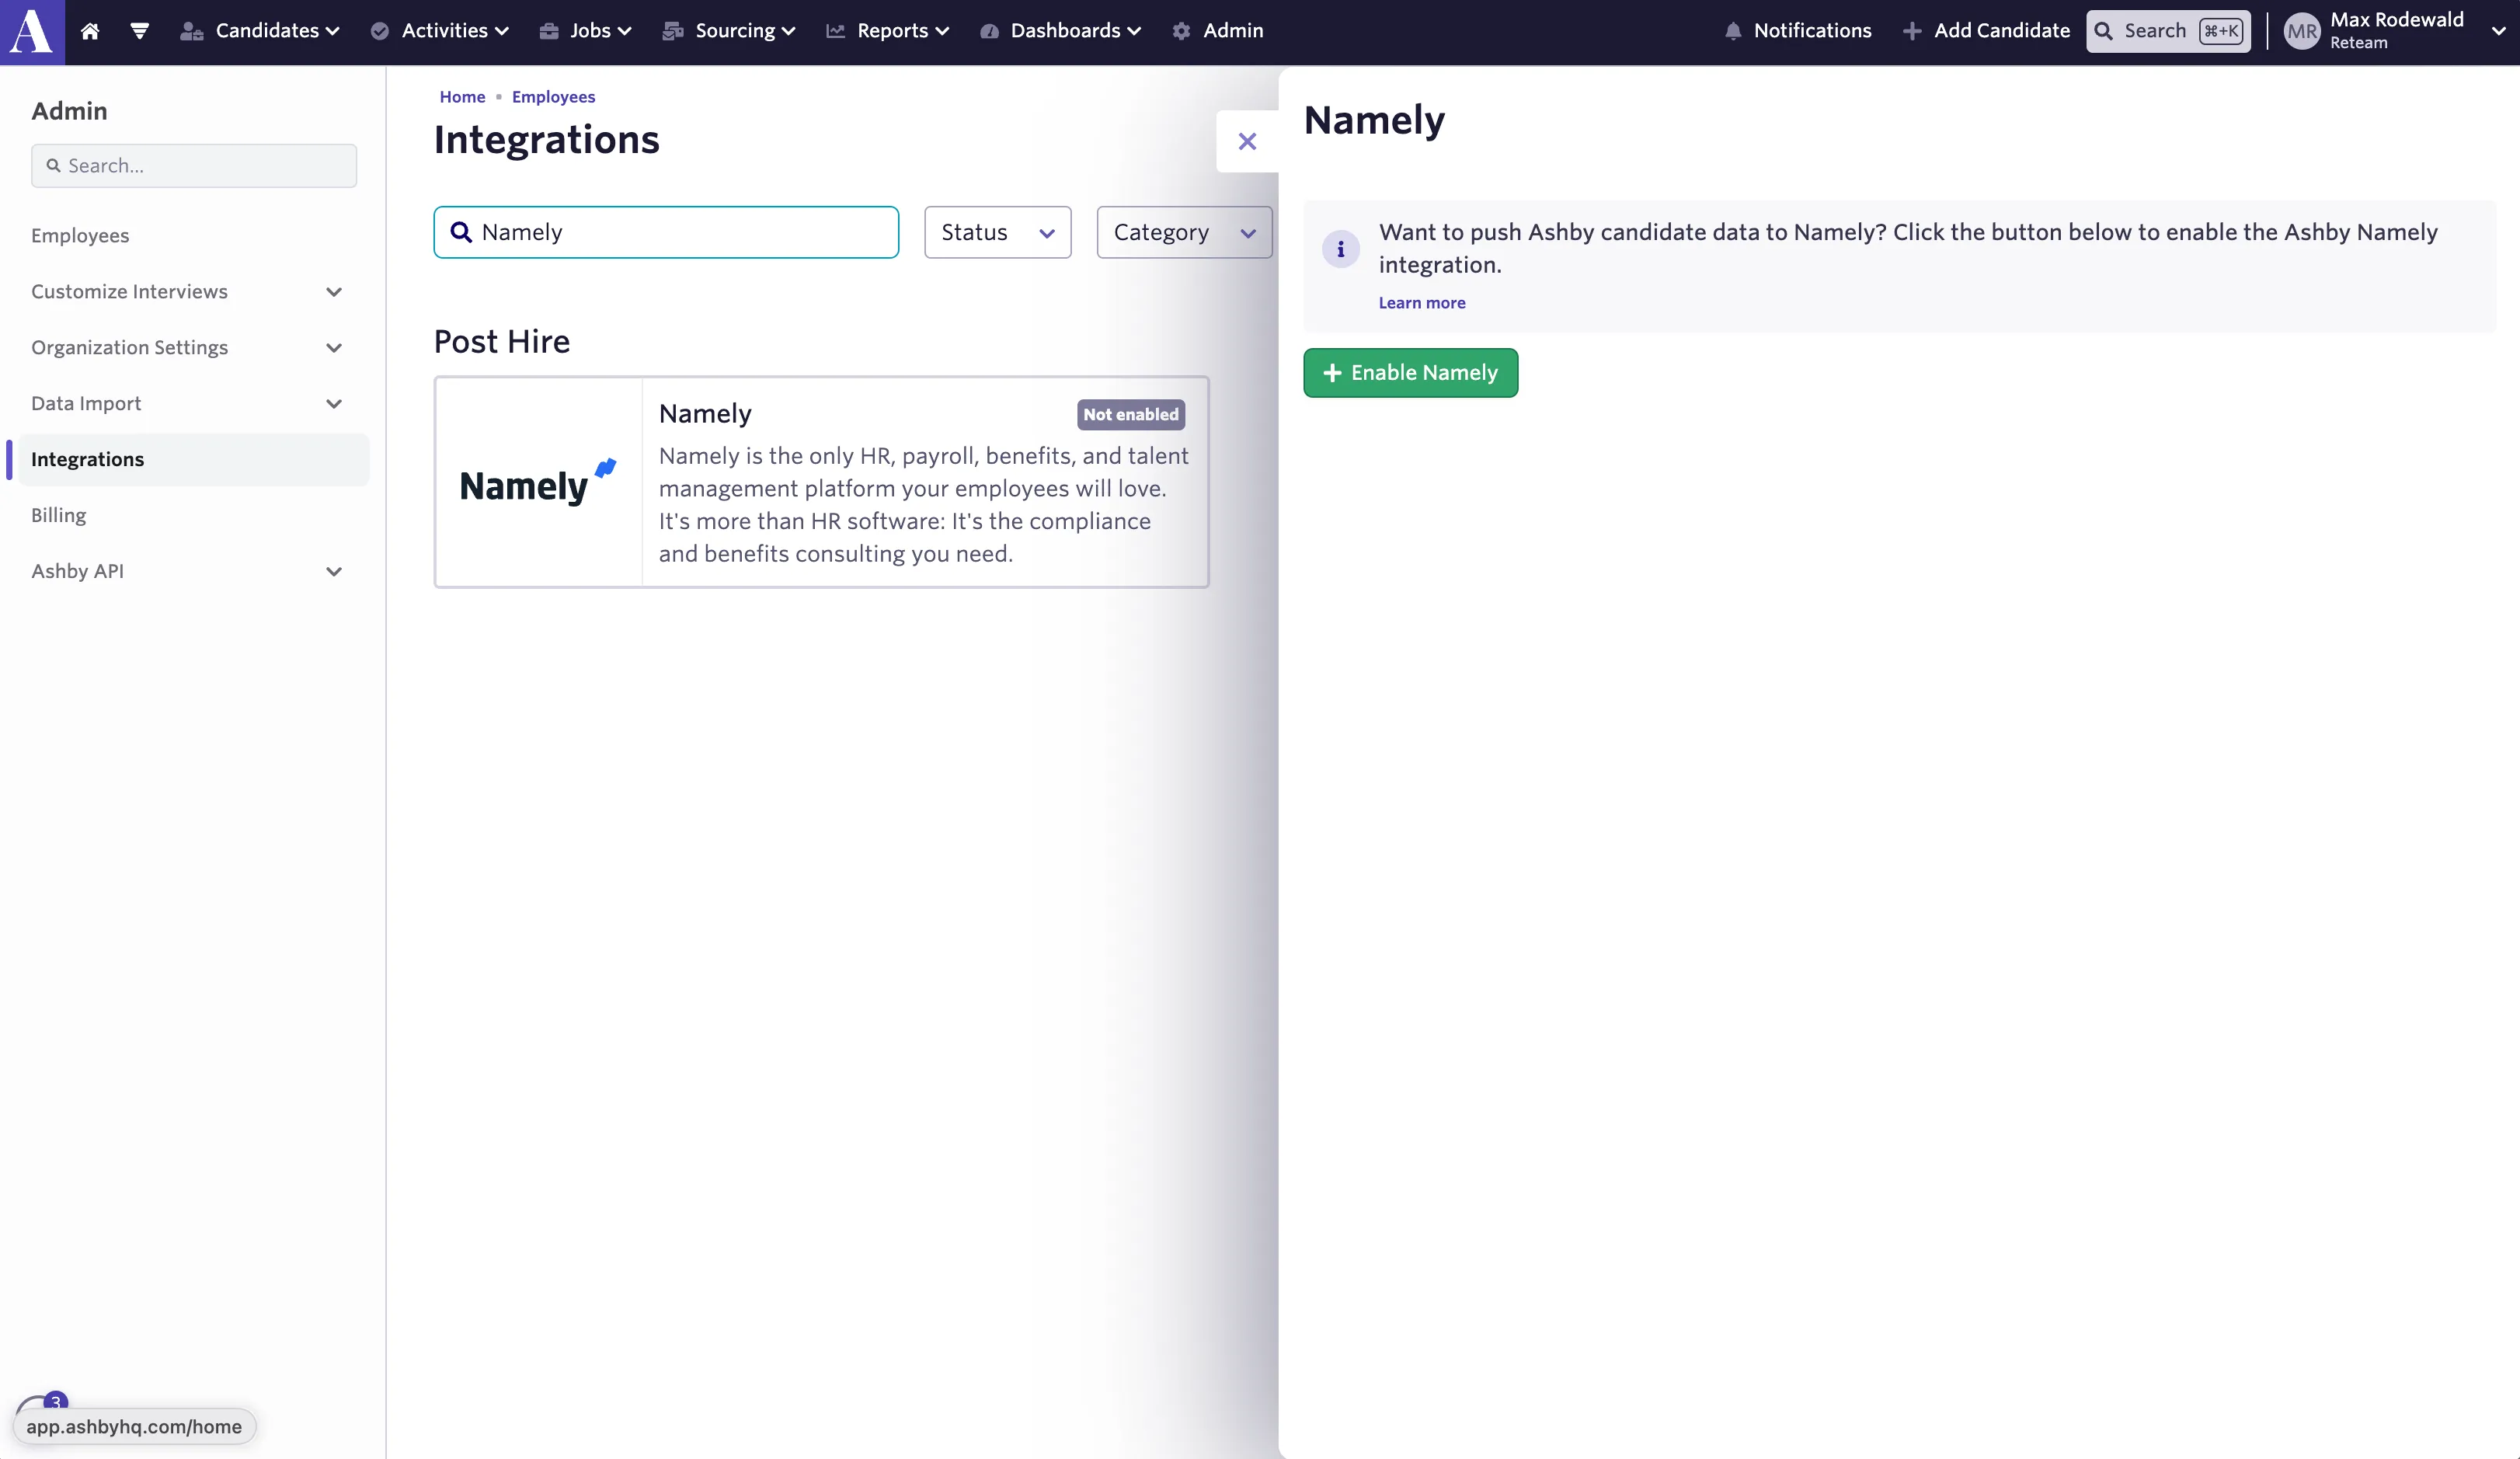Click the Ashby logo icon

32,32
